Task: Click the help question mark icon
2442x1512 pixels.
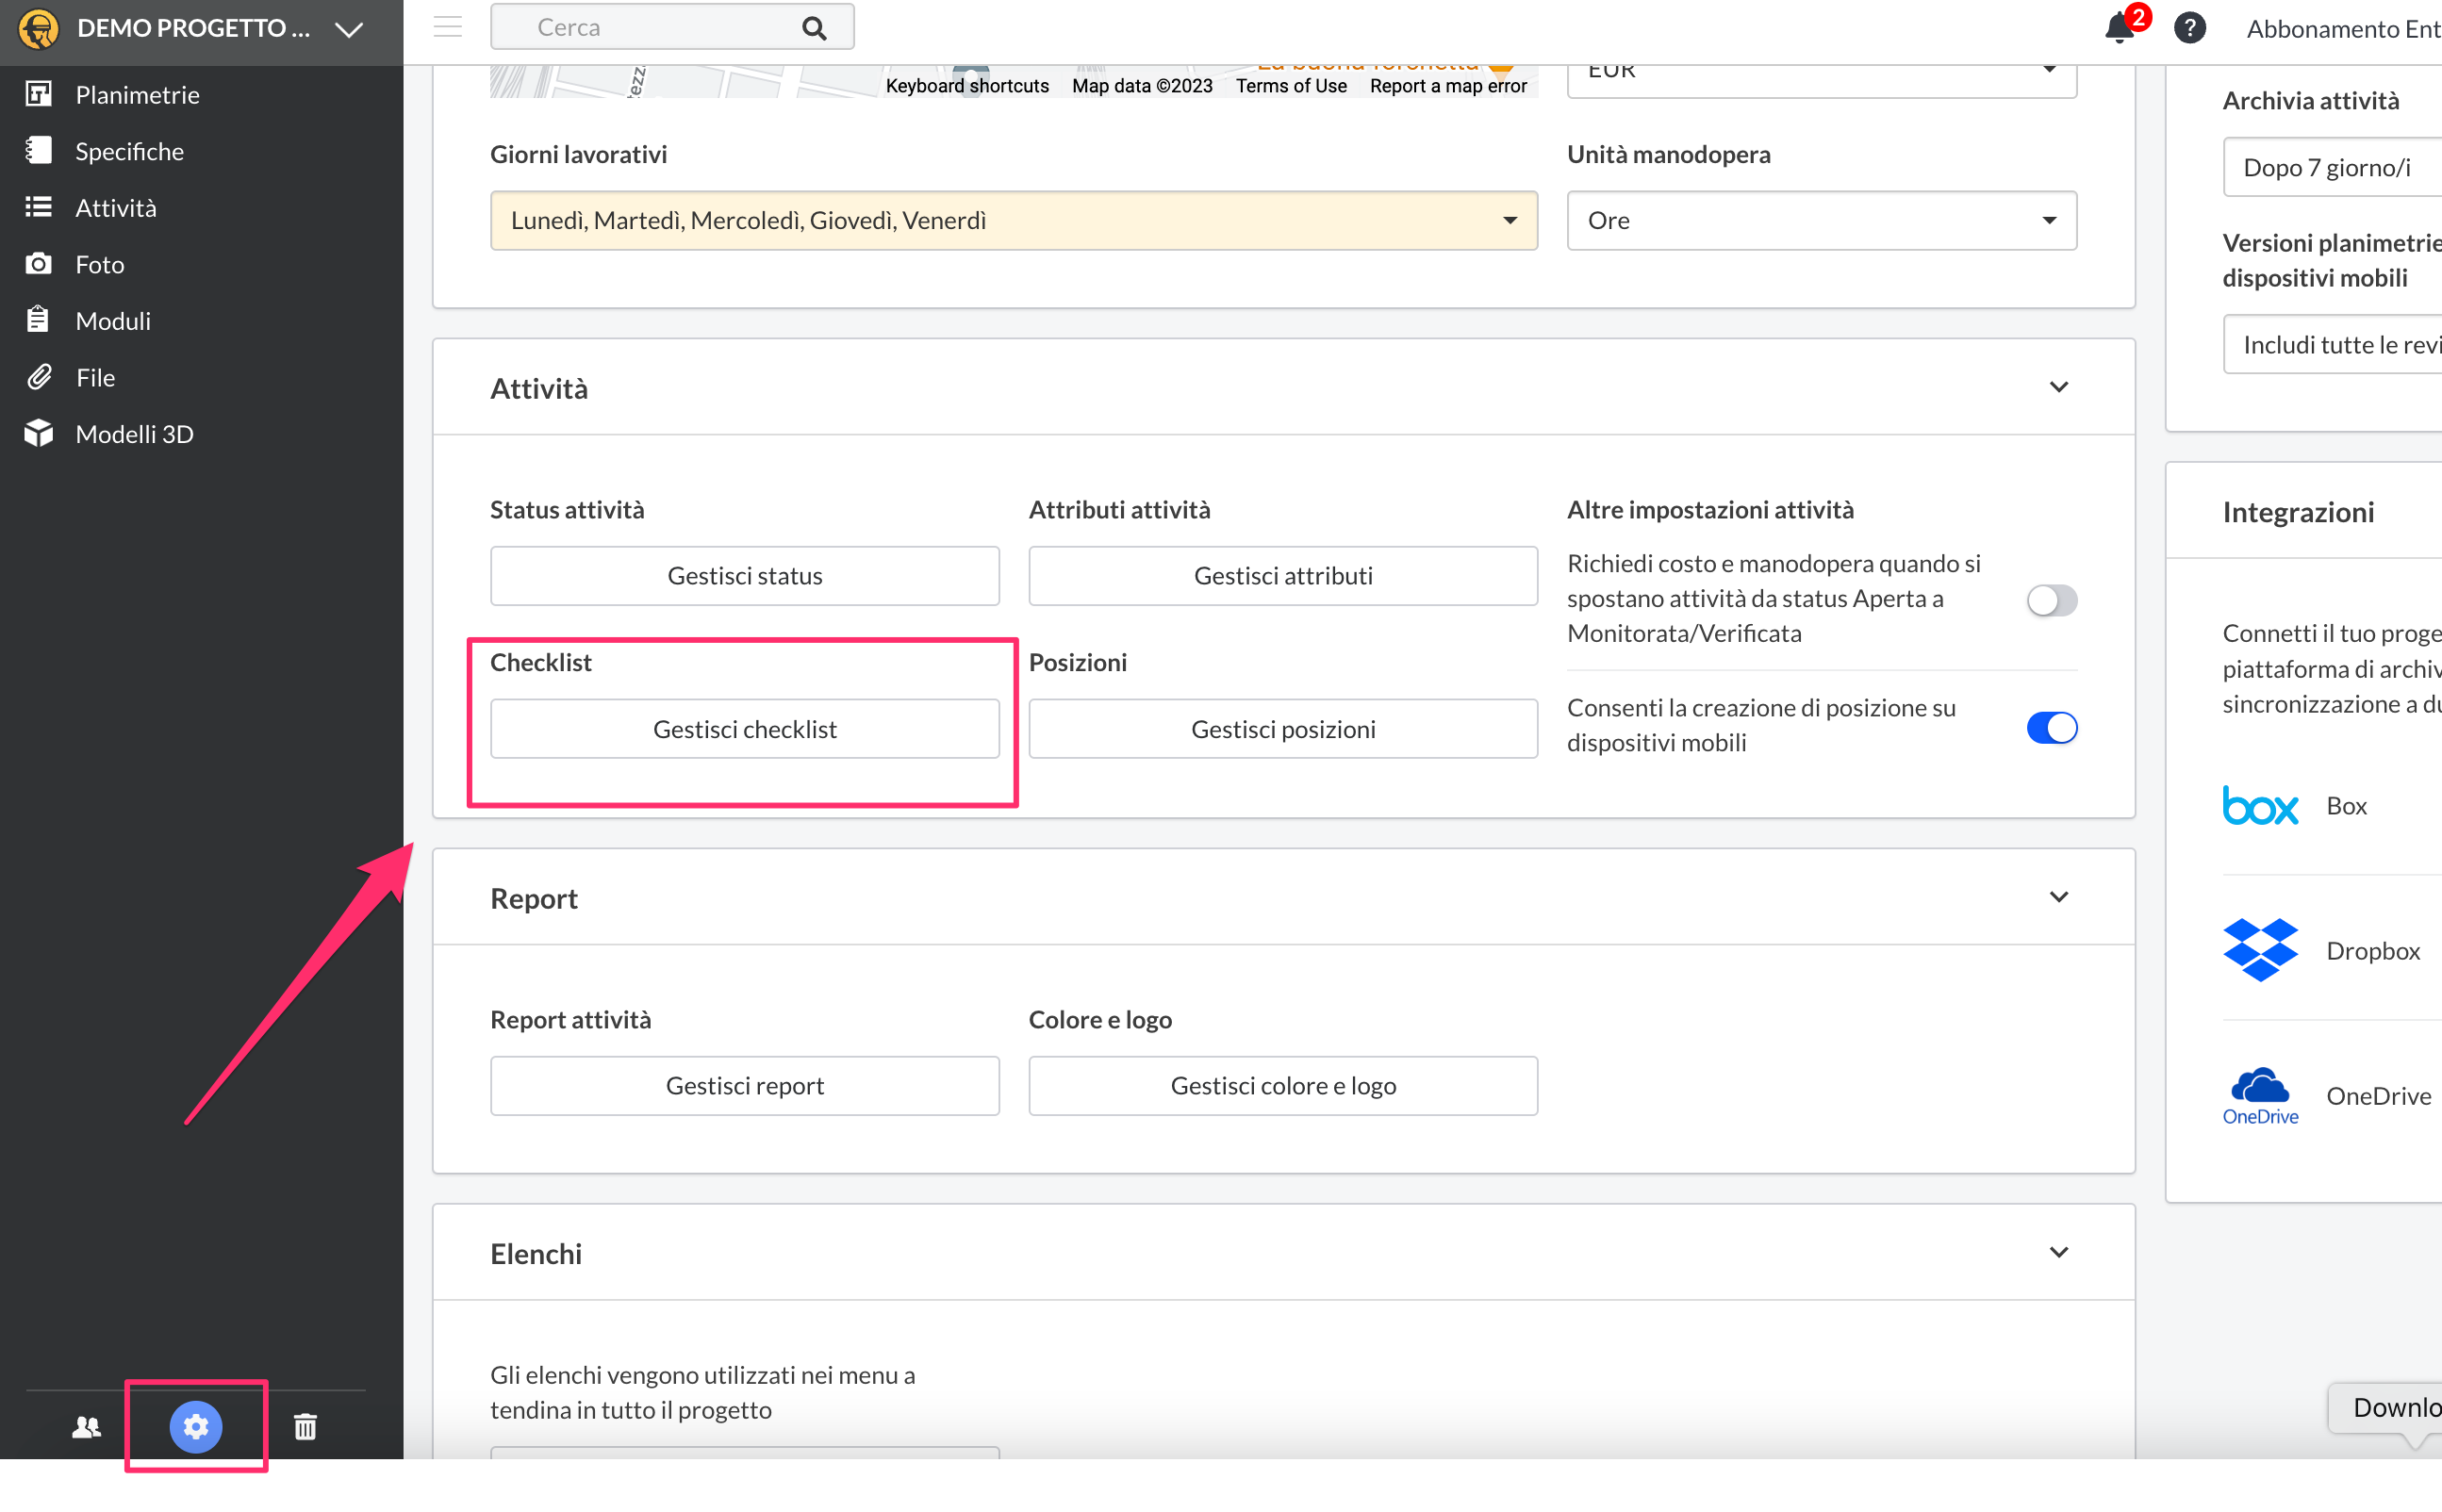Action: point(2189,28)
